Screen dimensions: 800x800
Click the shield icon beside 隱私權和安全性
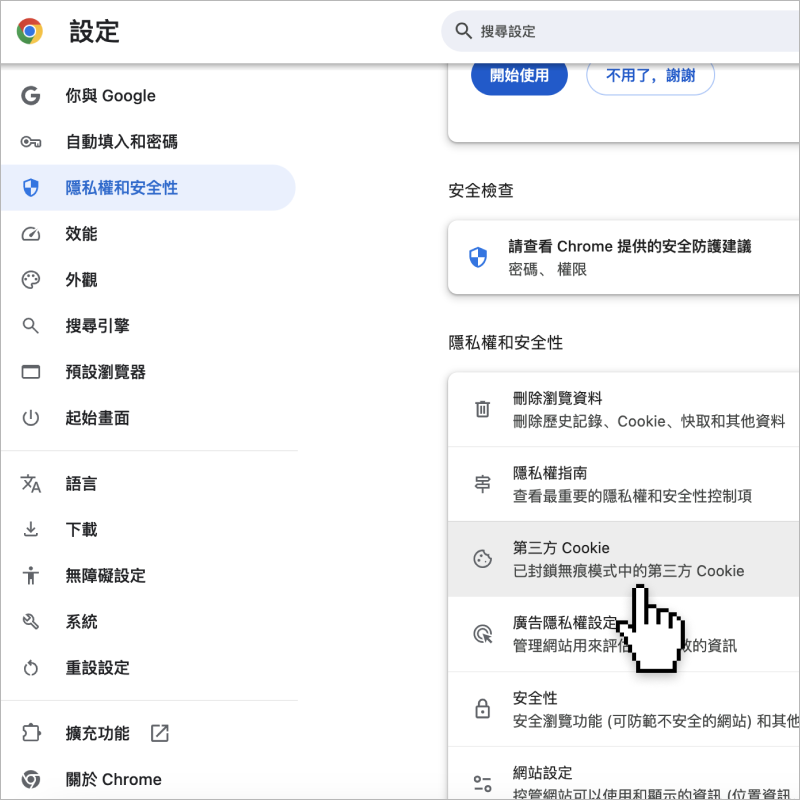point(31,188)
